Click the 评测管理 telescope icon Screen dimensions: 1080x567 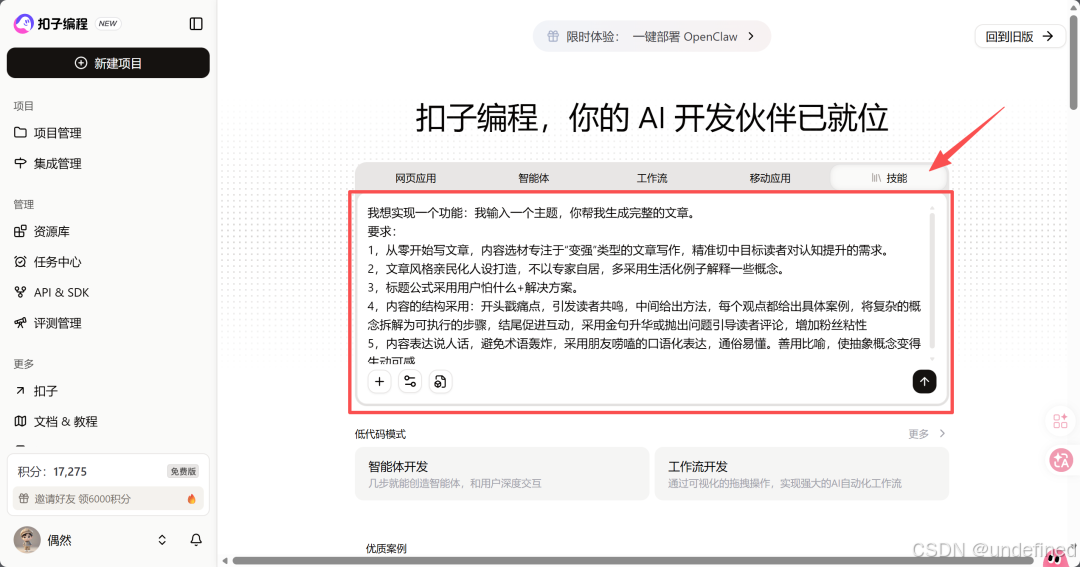pyautogui.click(x=20, y=322)
